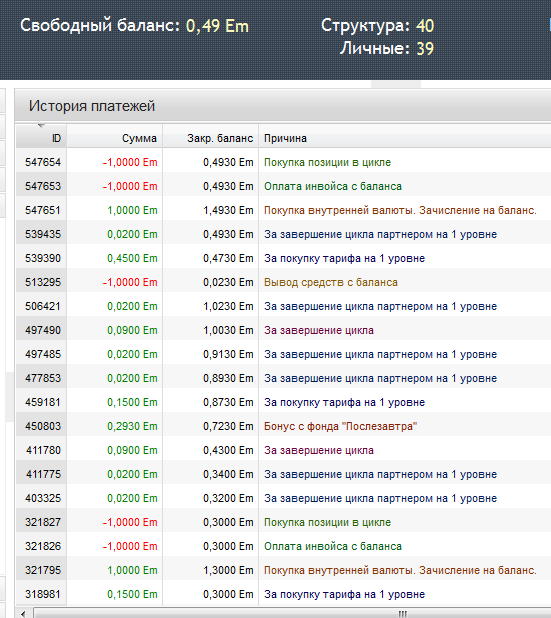Click 1,0000 Em amount in row 547651

coord(132,210)
